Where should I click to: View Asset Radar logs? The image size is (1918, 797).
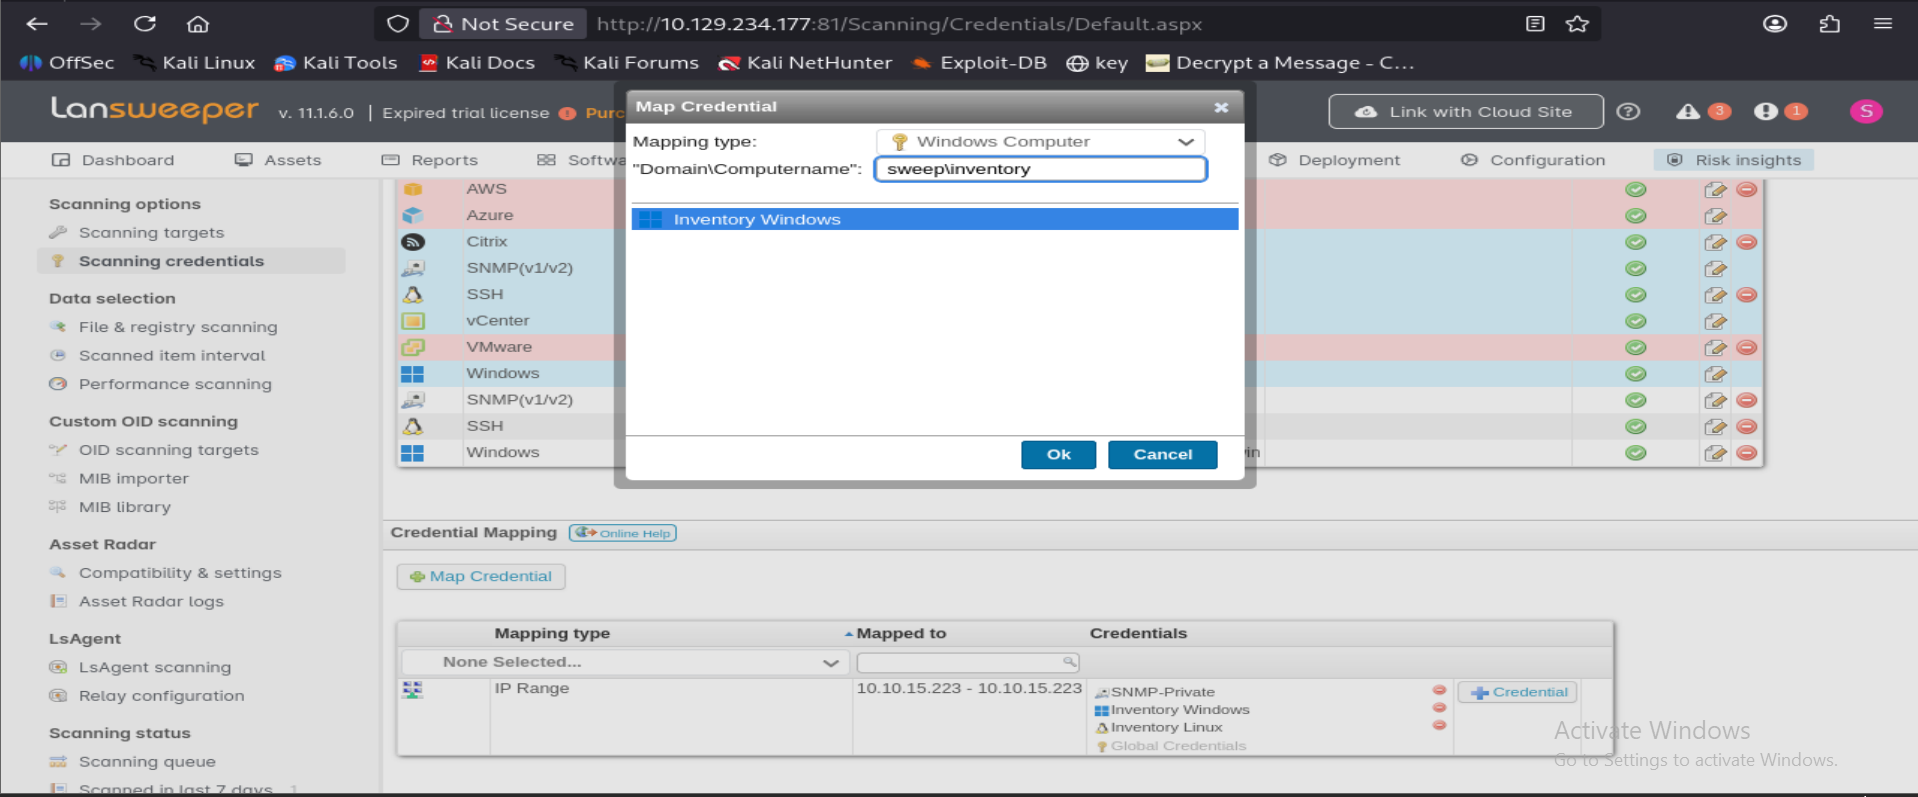coord(151,602)
